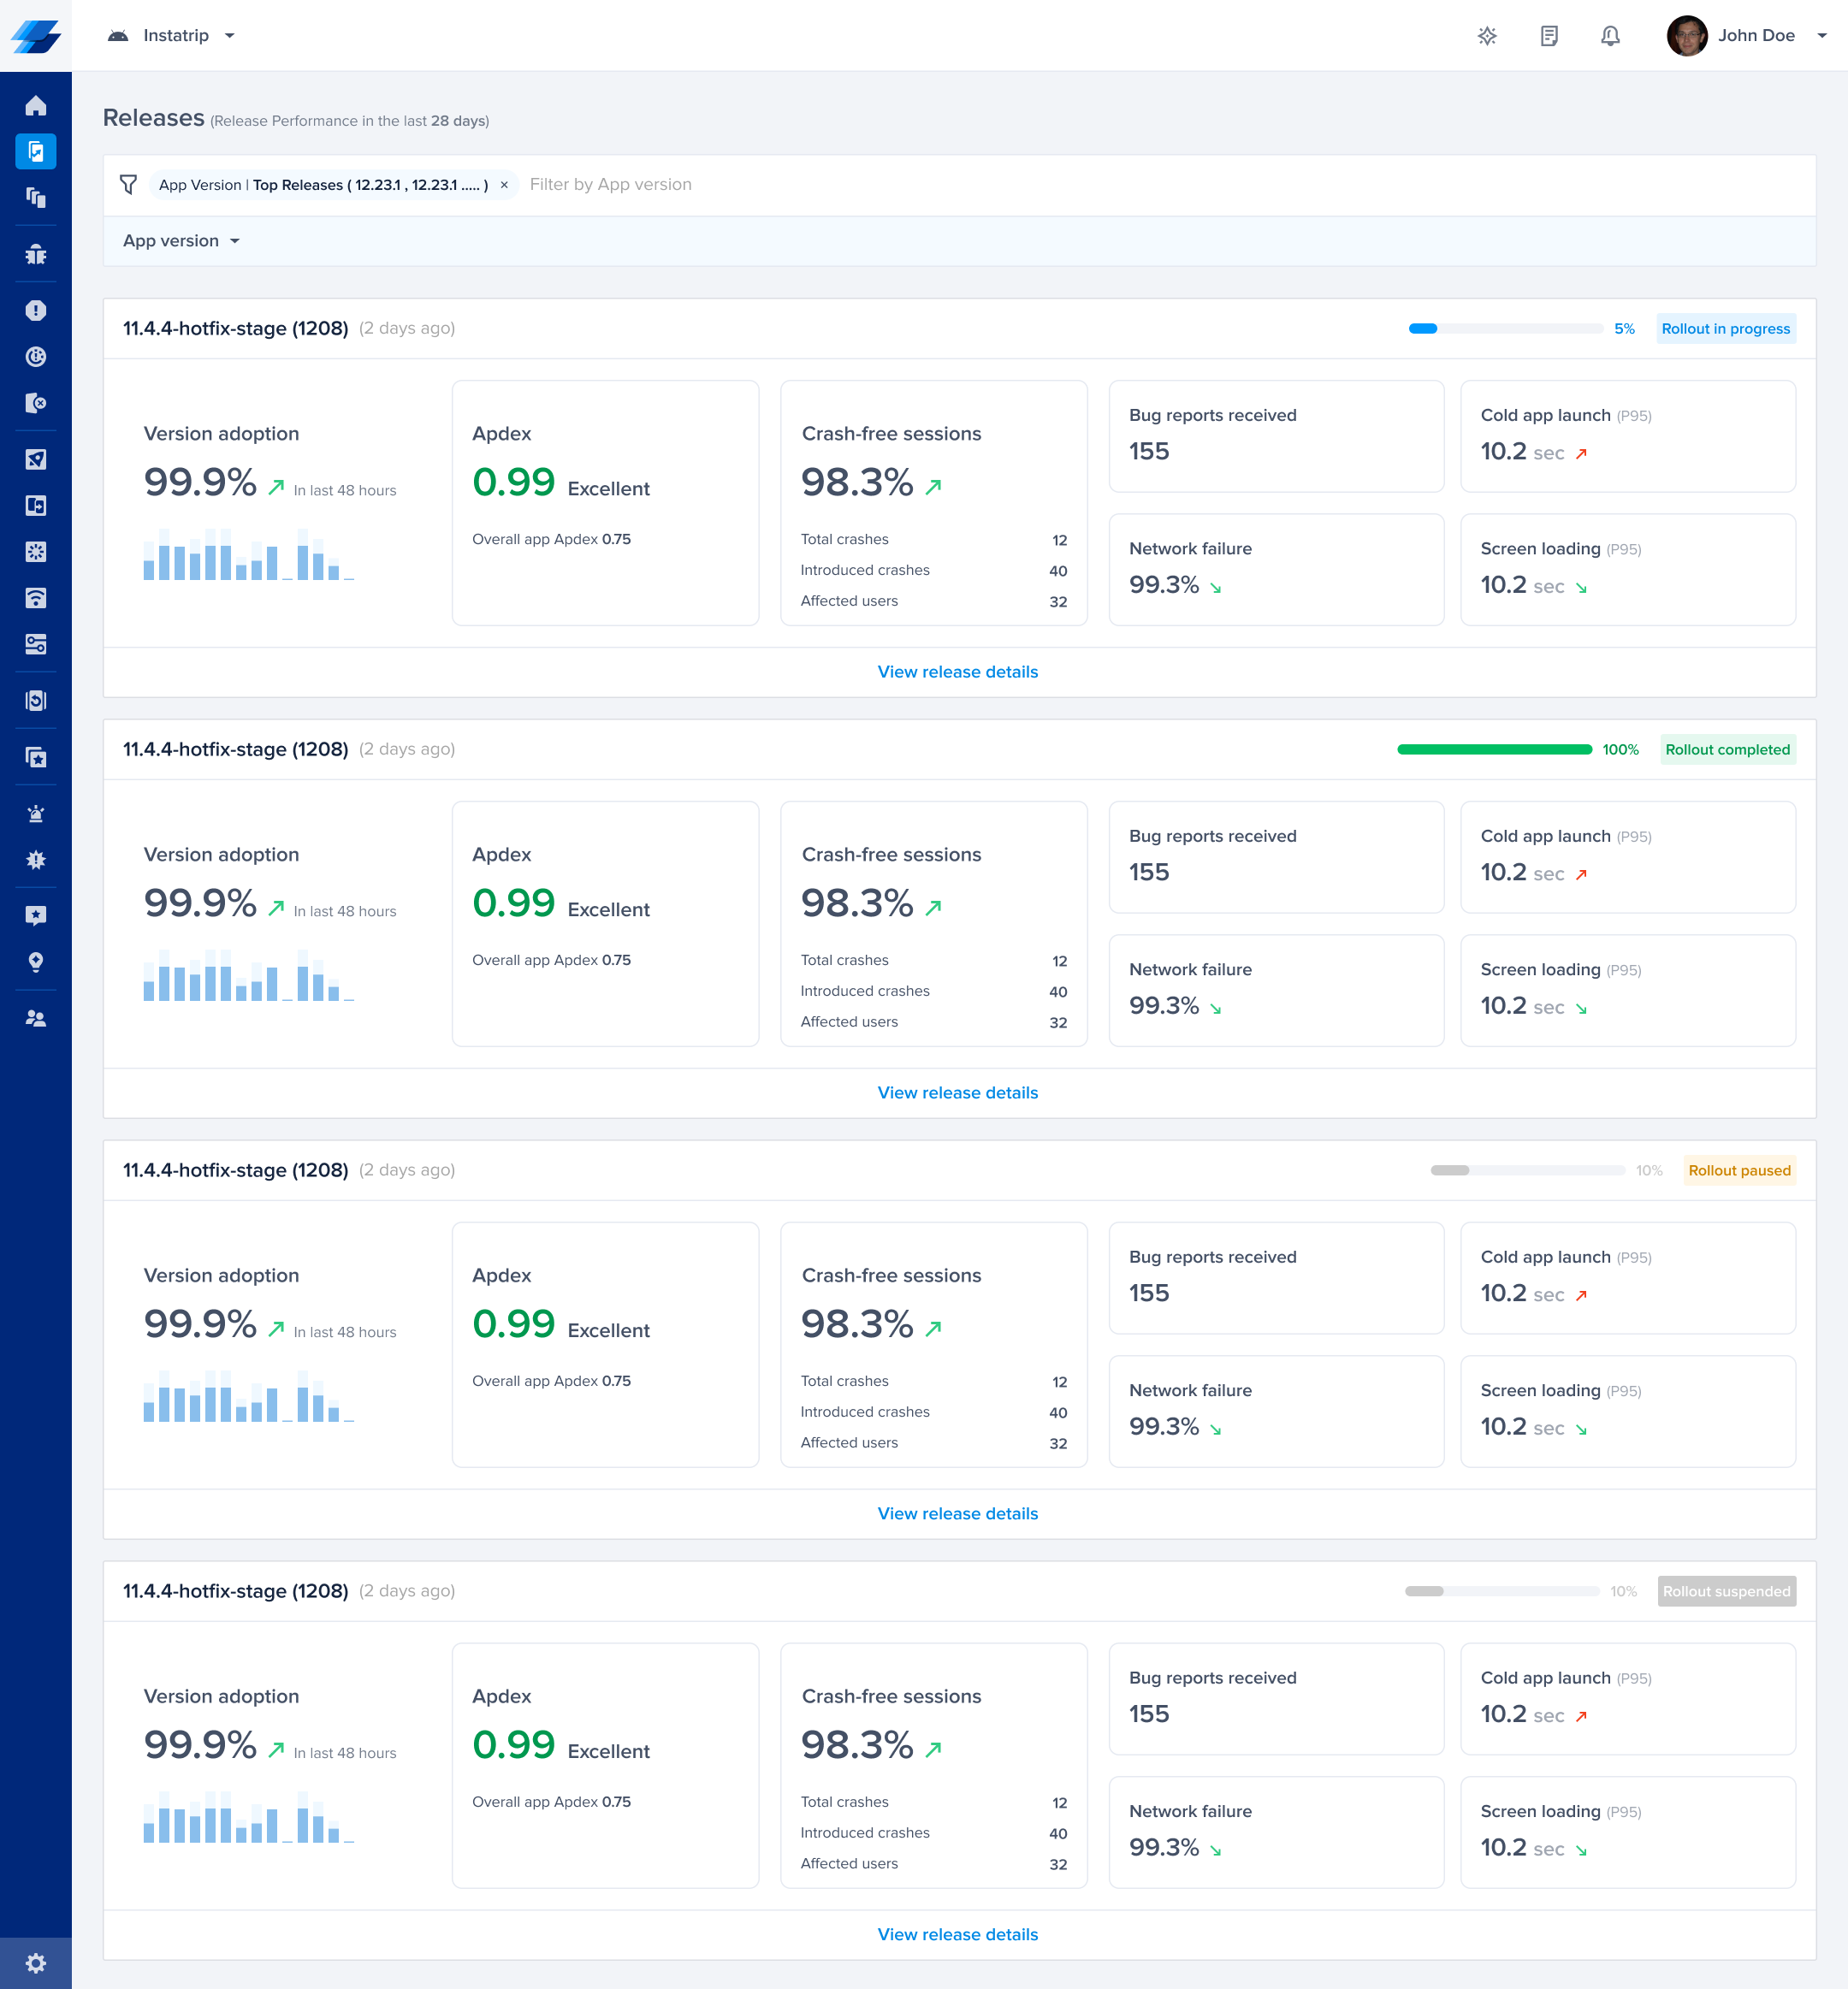Open the siren alerts icon in sidebar
The width and height of the screenshot is (1848, 1989).
(36, 814)
